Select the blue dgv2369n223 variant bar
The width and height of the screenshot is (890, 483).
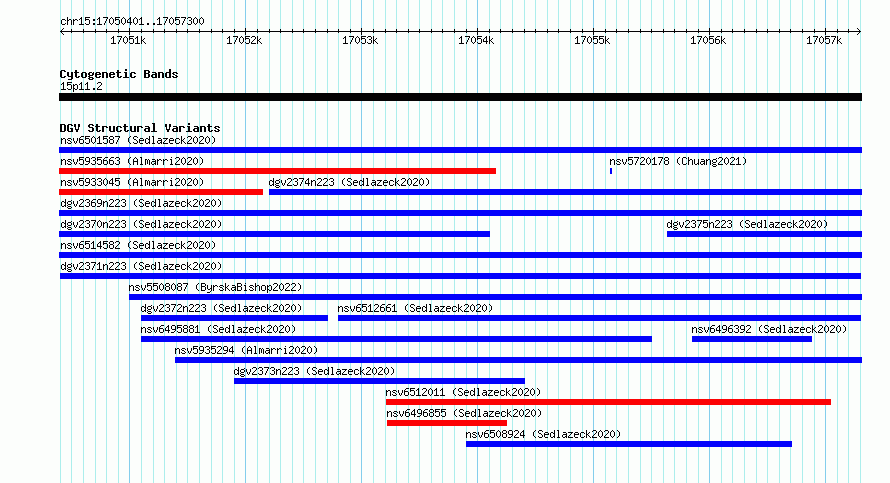pyautogui.click(x=460, y=213)
